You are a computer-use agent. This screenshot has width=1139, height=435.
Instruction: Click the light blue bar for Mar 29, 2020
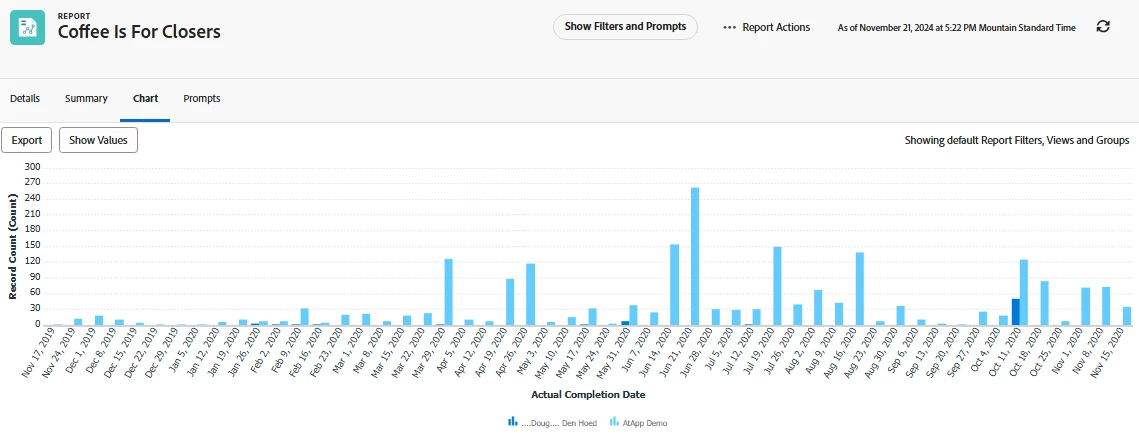tap(449, 292)
